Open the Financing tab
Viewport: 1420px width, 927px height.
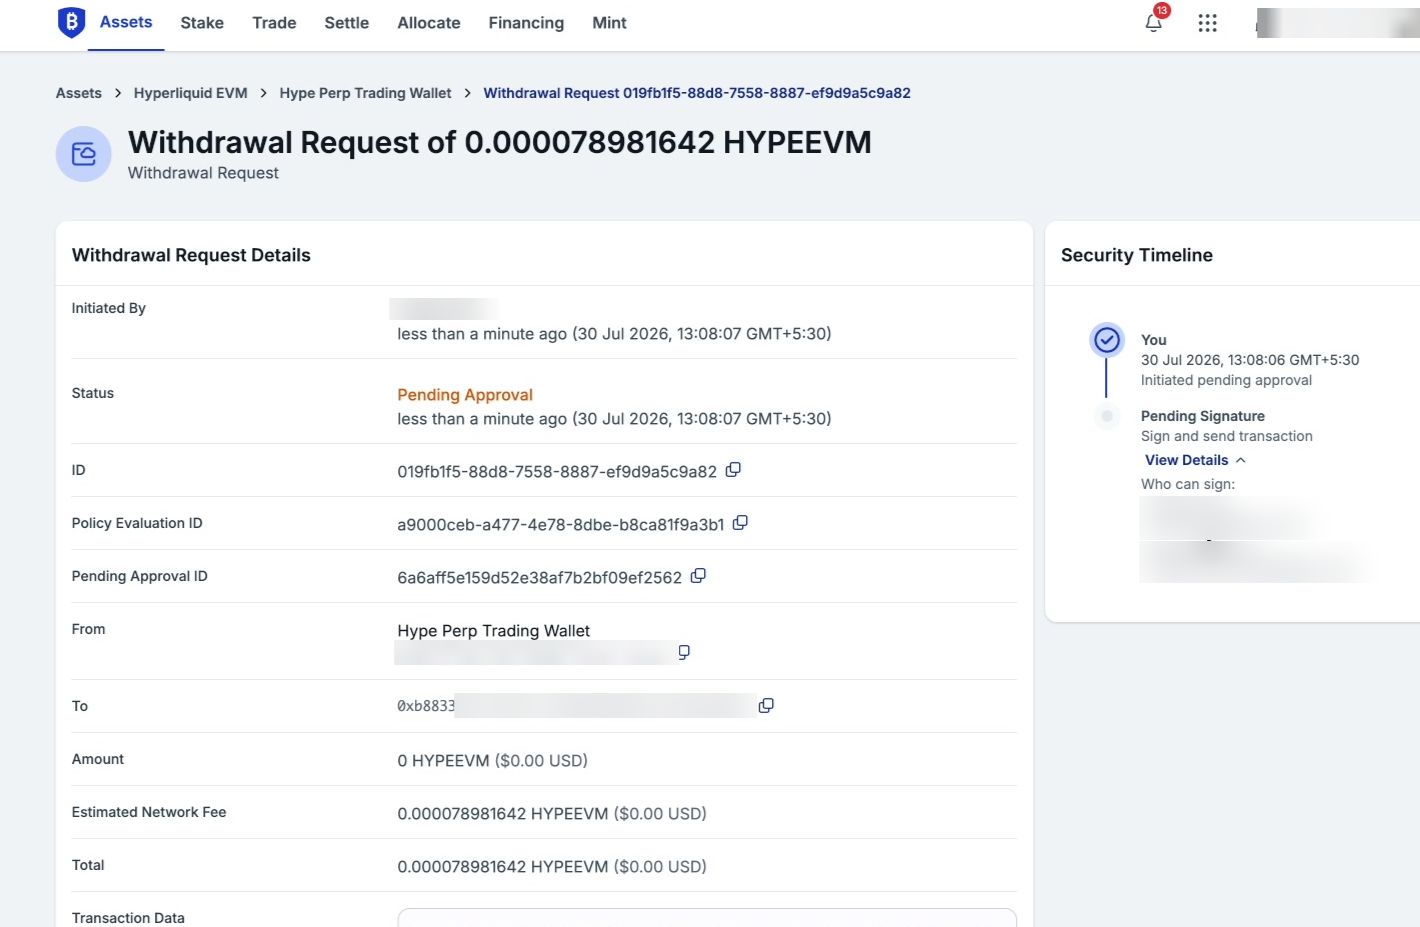526,23
